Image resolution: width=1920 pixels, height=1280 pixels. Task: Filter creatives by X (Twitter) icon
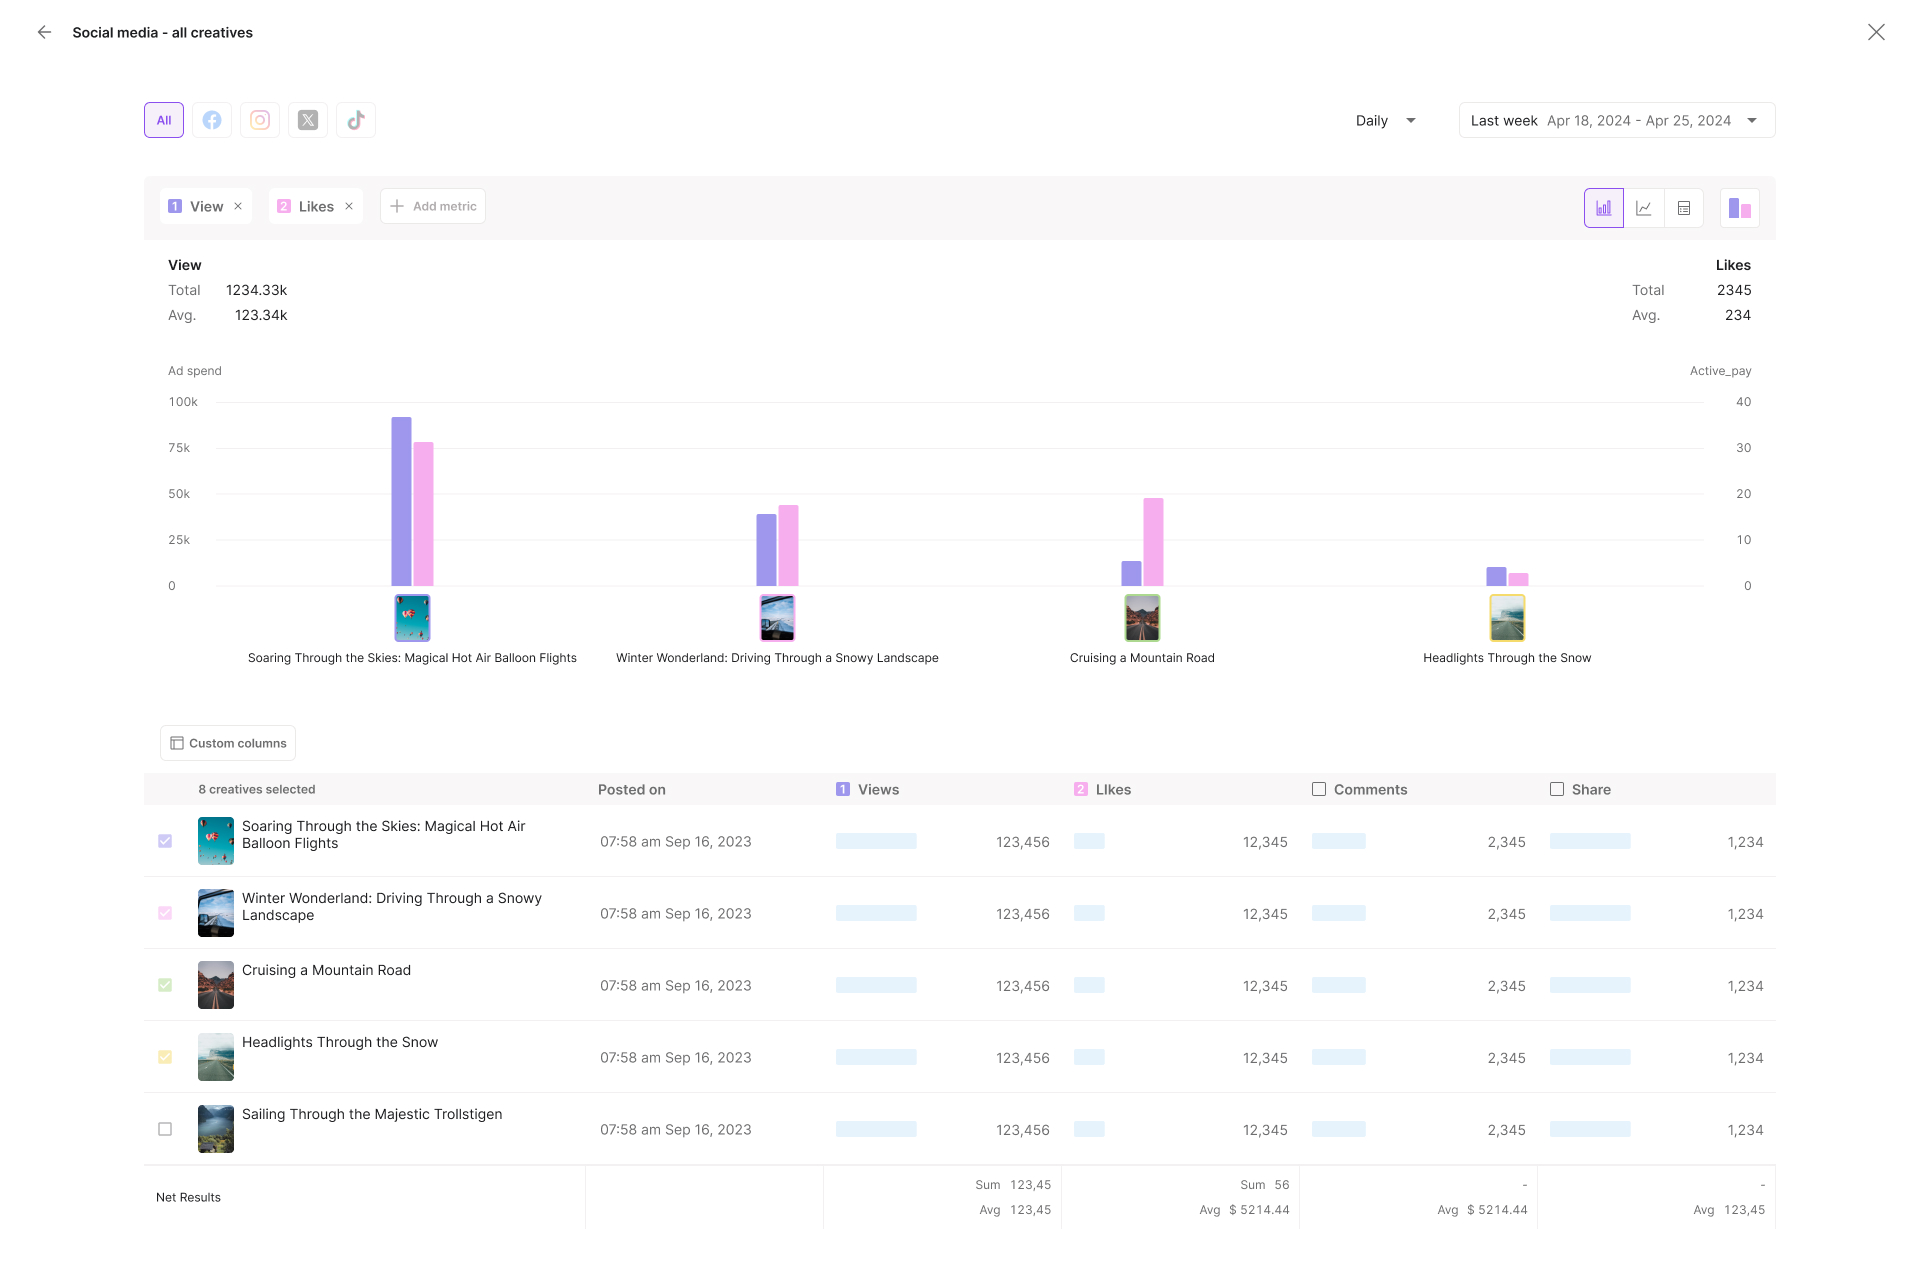308,120
